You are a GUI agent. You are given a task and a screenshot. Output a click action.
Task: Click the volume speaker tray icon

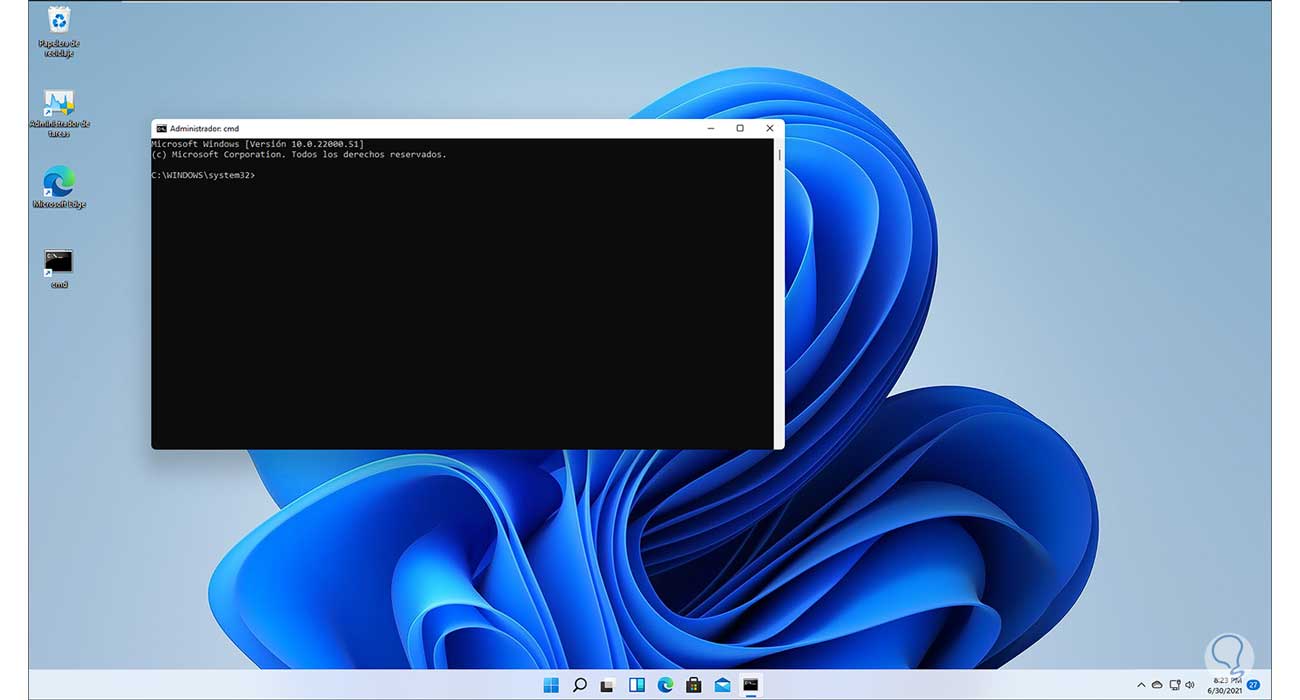point(1191,685)
